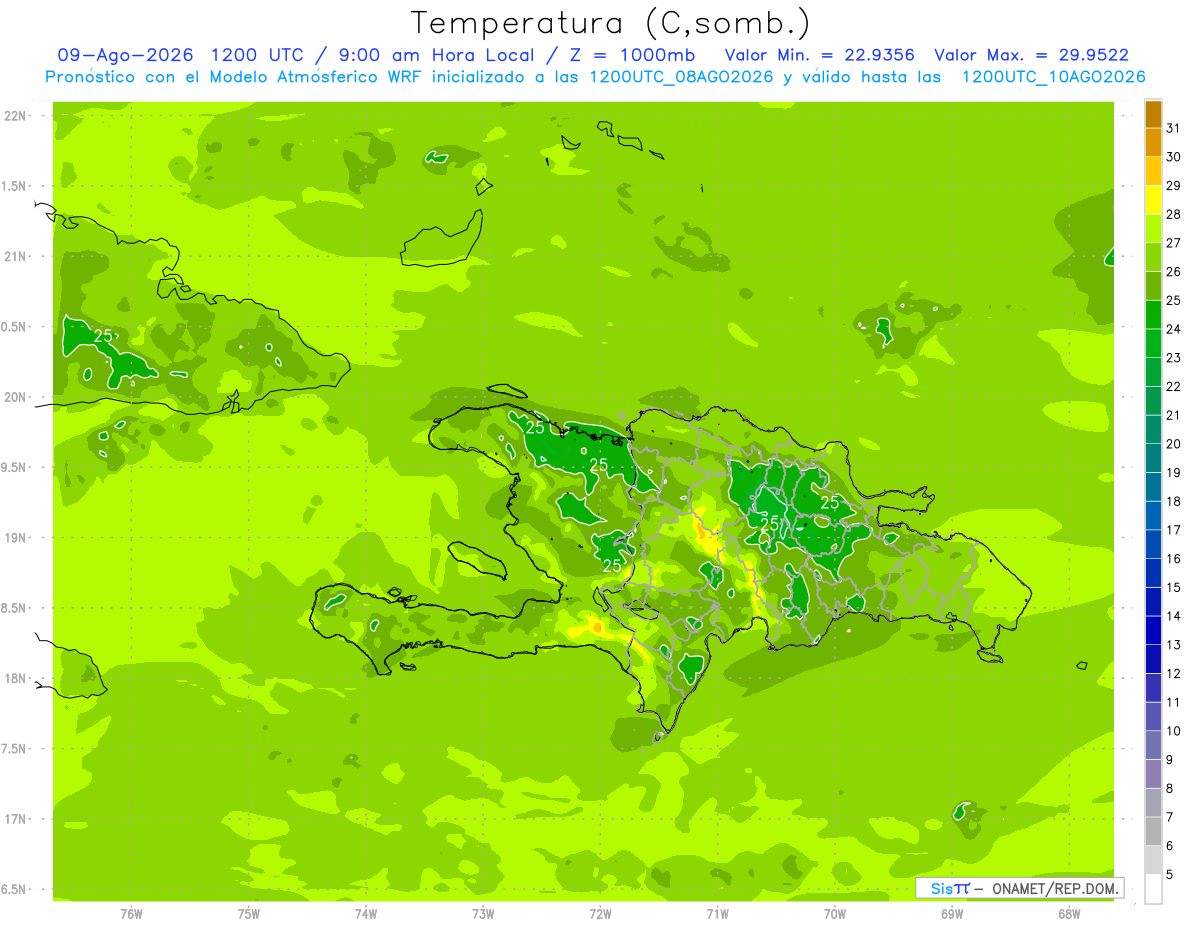Click the "22N" latitude label
This screenshot has height=927, width=1200.
click(15, 116)
